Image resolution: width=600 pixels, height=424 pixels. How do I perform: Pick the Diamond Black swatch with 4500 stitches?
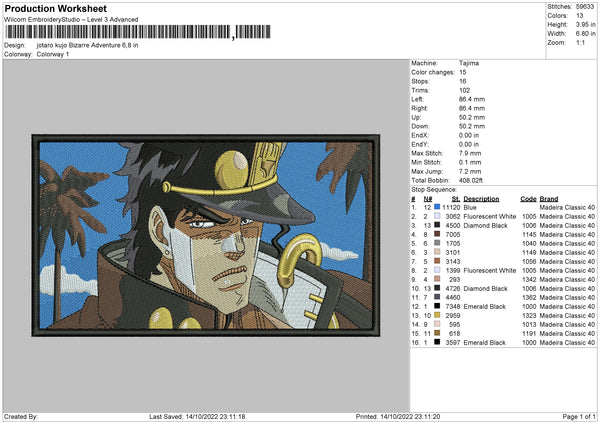tap(437, 225)
